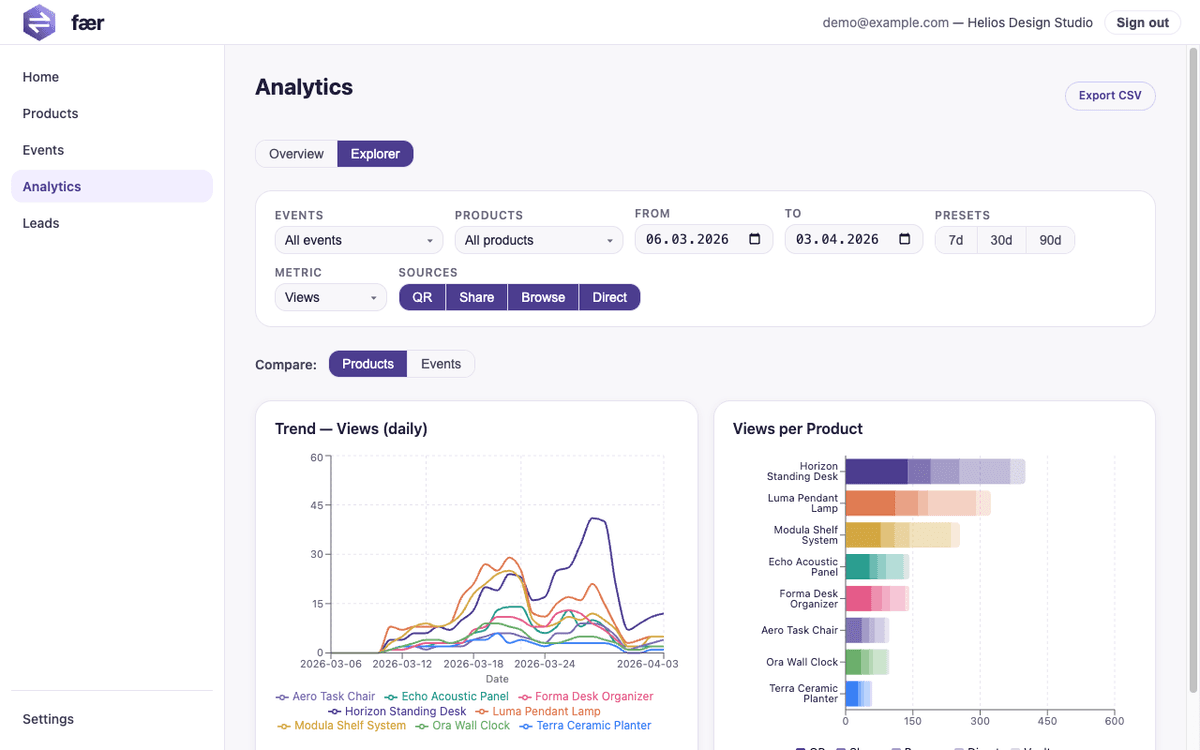This screenshot has width=1200, height=750.
Task: Click the FROM date input field
Action: click(690, 238)
